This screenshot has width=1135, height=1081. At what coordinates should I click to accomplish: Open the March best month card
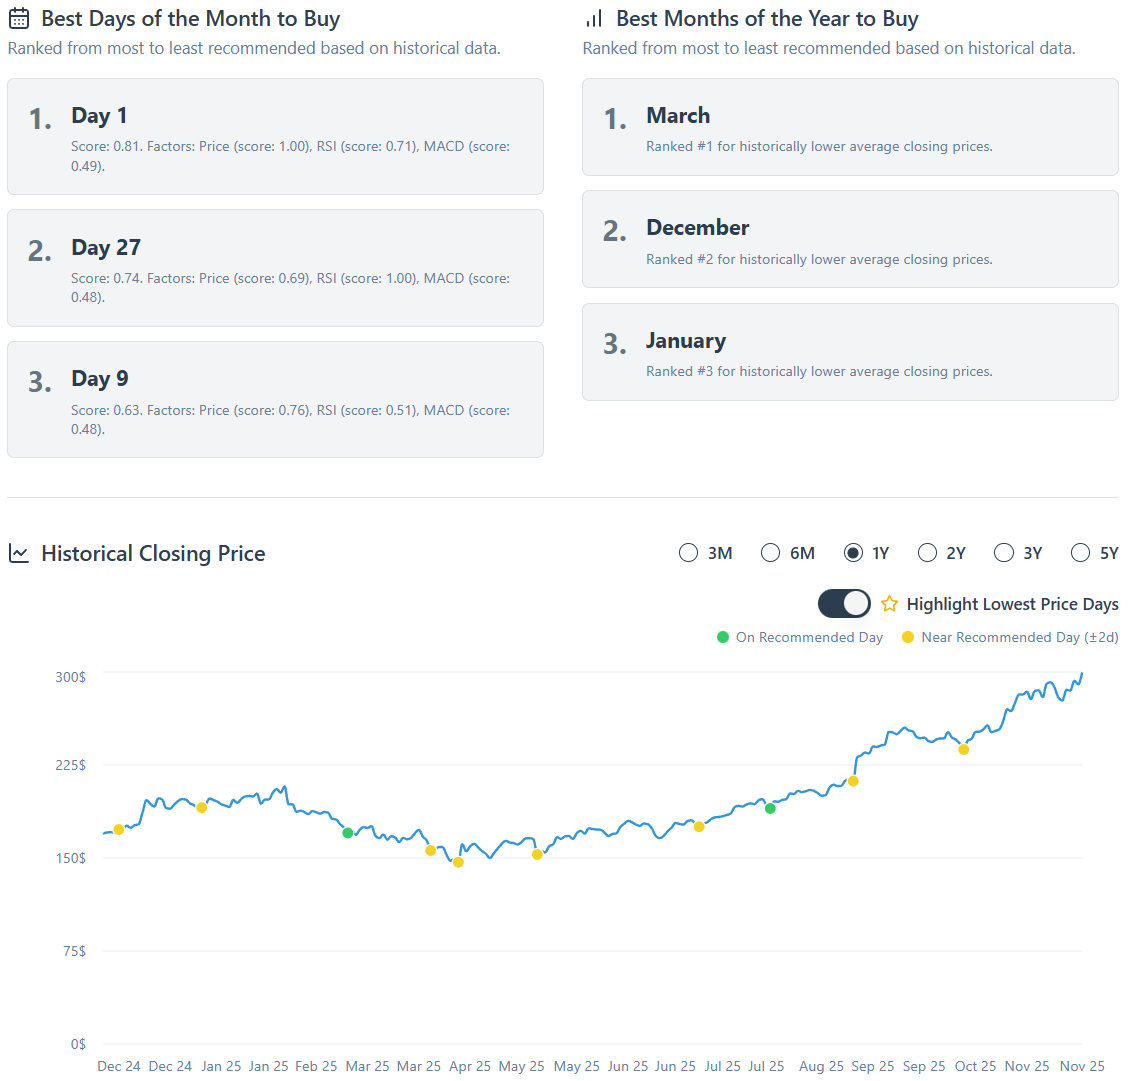[x=850, y=127]
